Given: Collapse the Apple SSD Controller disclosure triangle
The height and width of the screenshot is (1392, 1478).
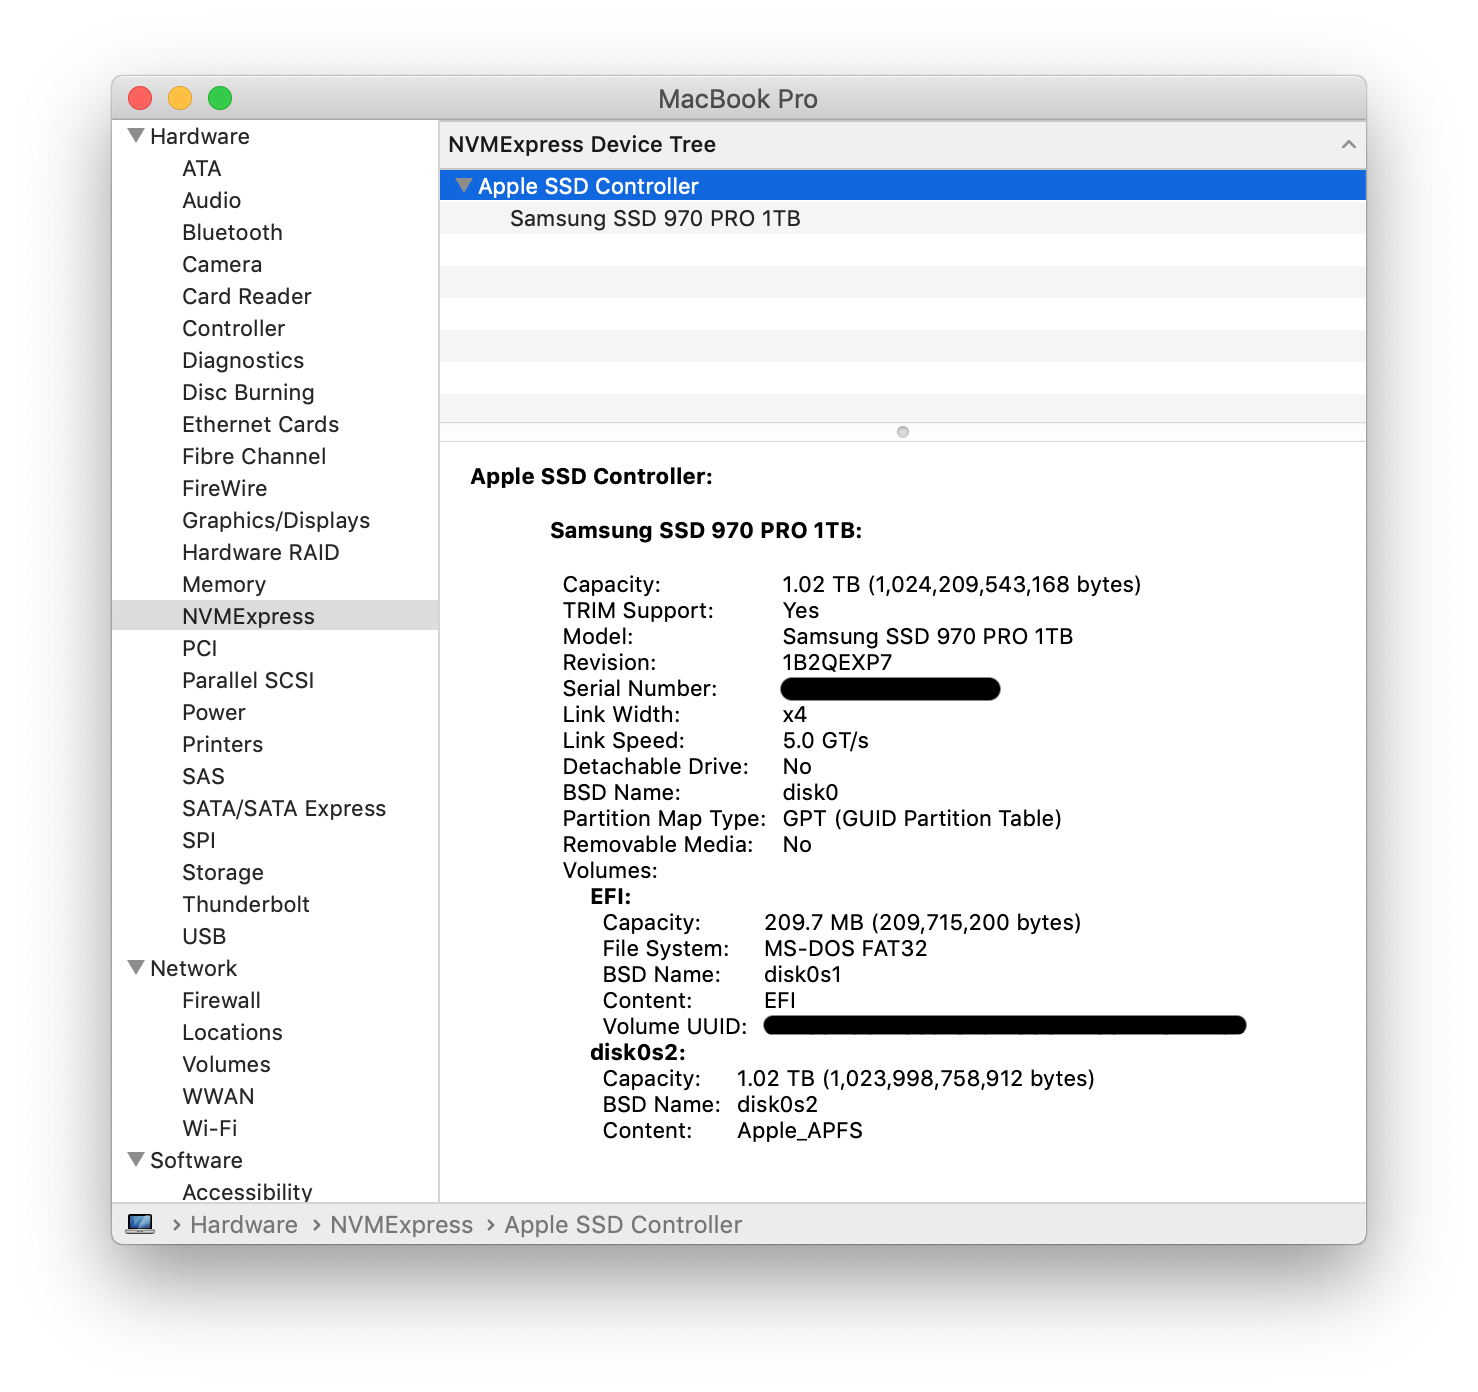Looking at the screenshot, I should coord(463,185).
